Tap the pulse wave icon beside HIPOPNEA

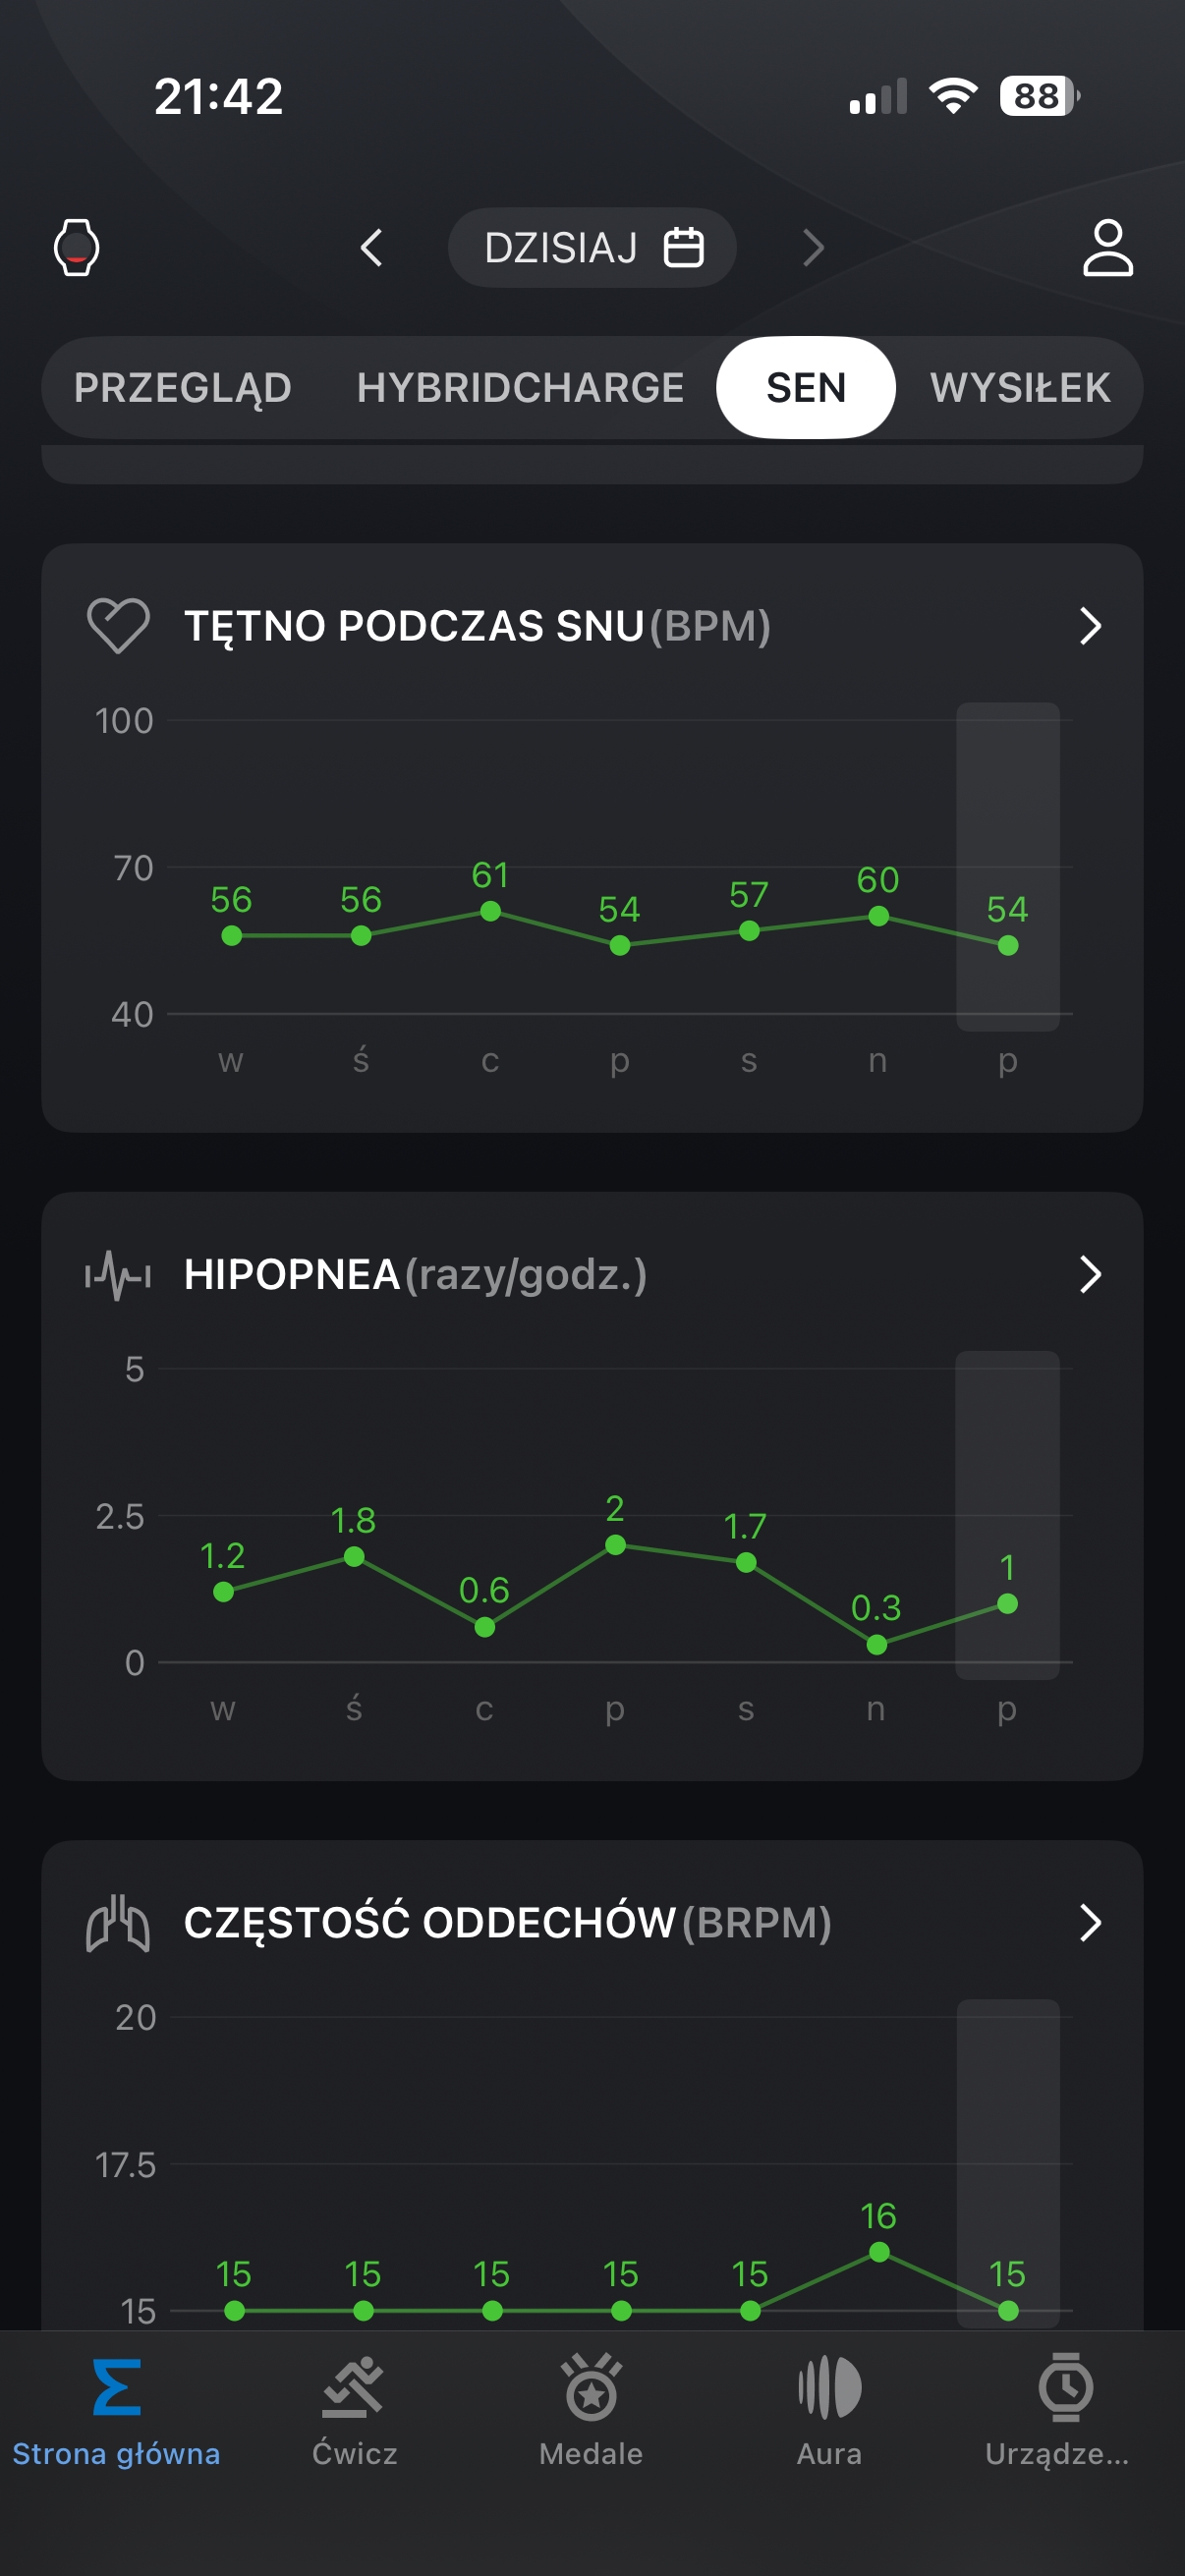(118, 1274)
